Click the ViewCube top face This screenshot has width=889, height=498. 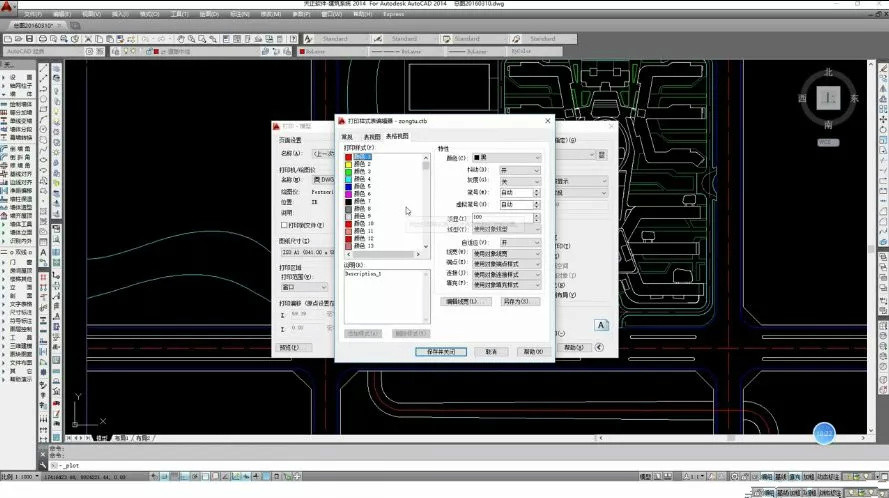[827, 98]
